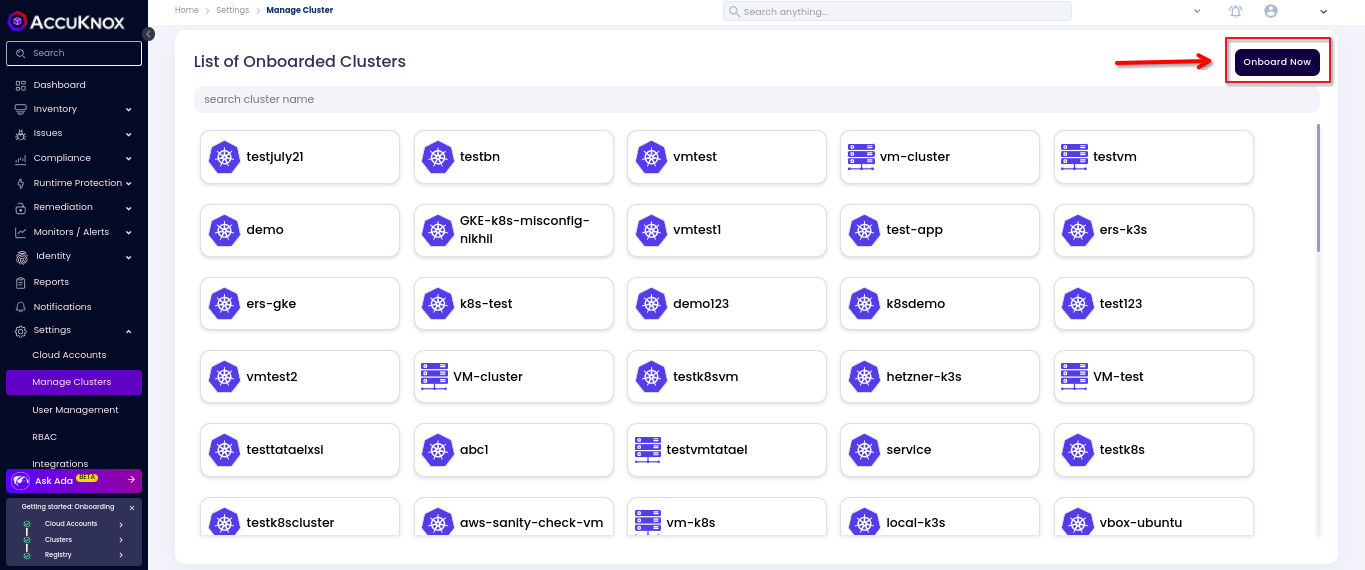Click the server icon of VM-test cluster
The image size is (1365, 570).
coord(1074,376)
